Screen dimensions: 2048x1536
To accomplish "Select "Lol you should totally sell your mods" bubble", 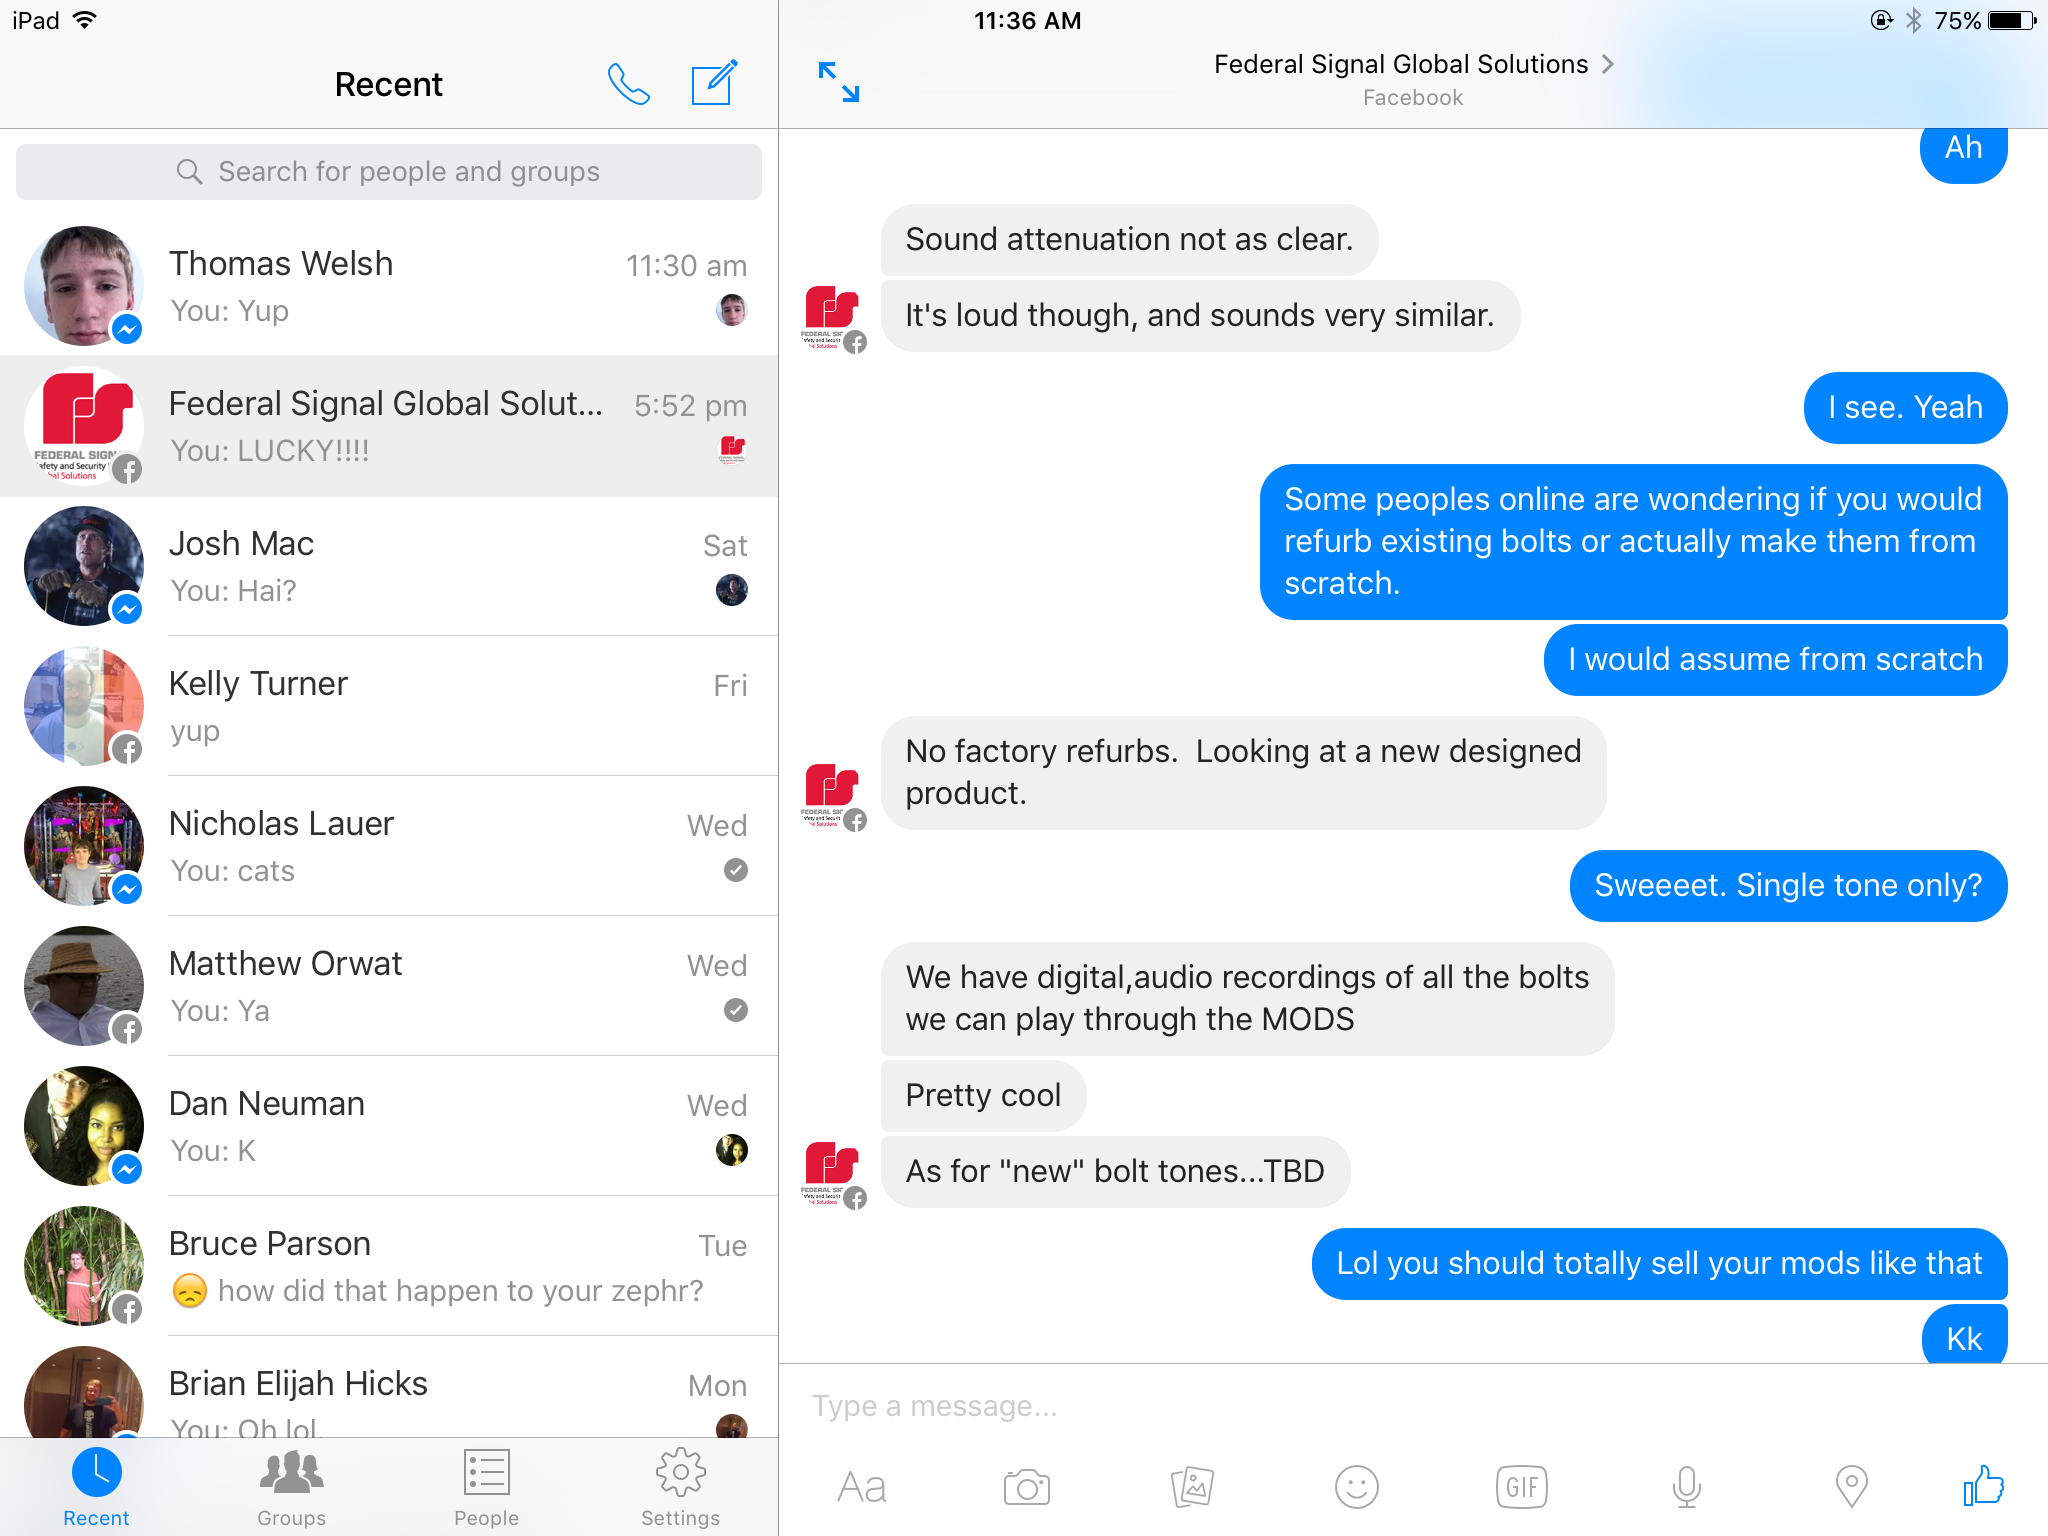I will click(1659, 1264).
